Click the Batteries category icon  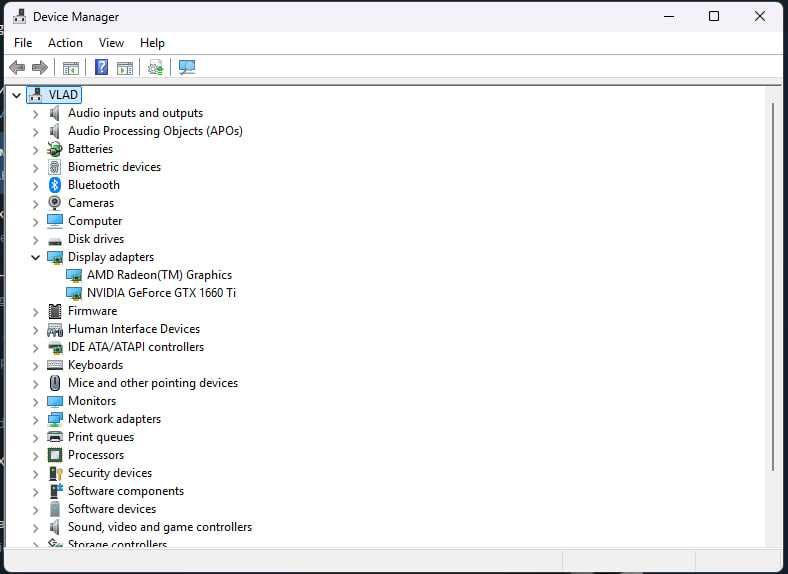click(x=55, y=149)
